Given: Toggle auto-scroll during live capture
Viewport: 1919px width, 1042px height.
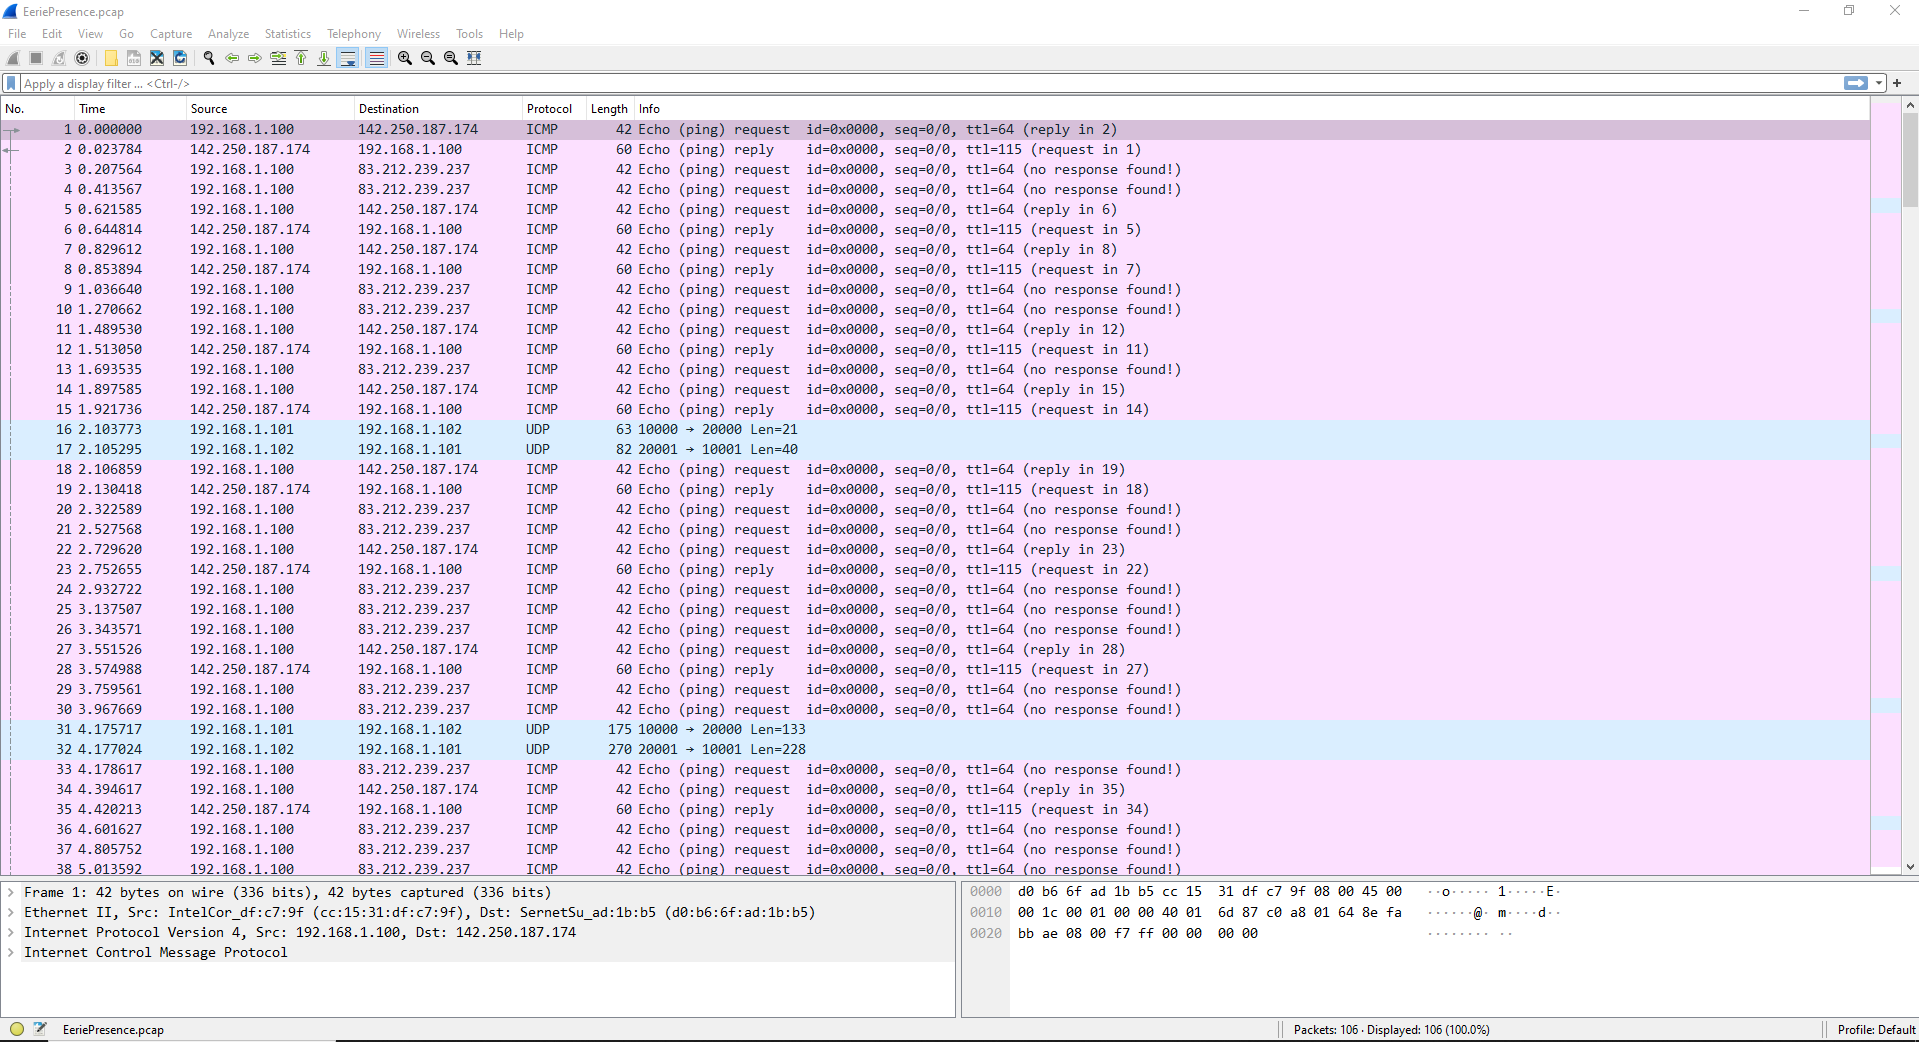Looking at the screenshot, I should [x=348, y=58].
